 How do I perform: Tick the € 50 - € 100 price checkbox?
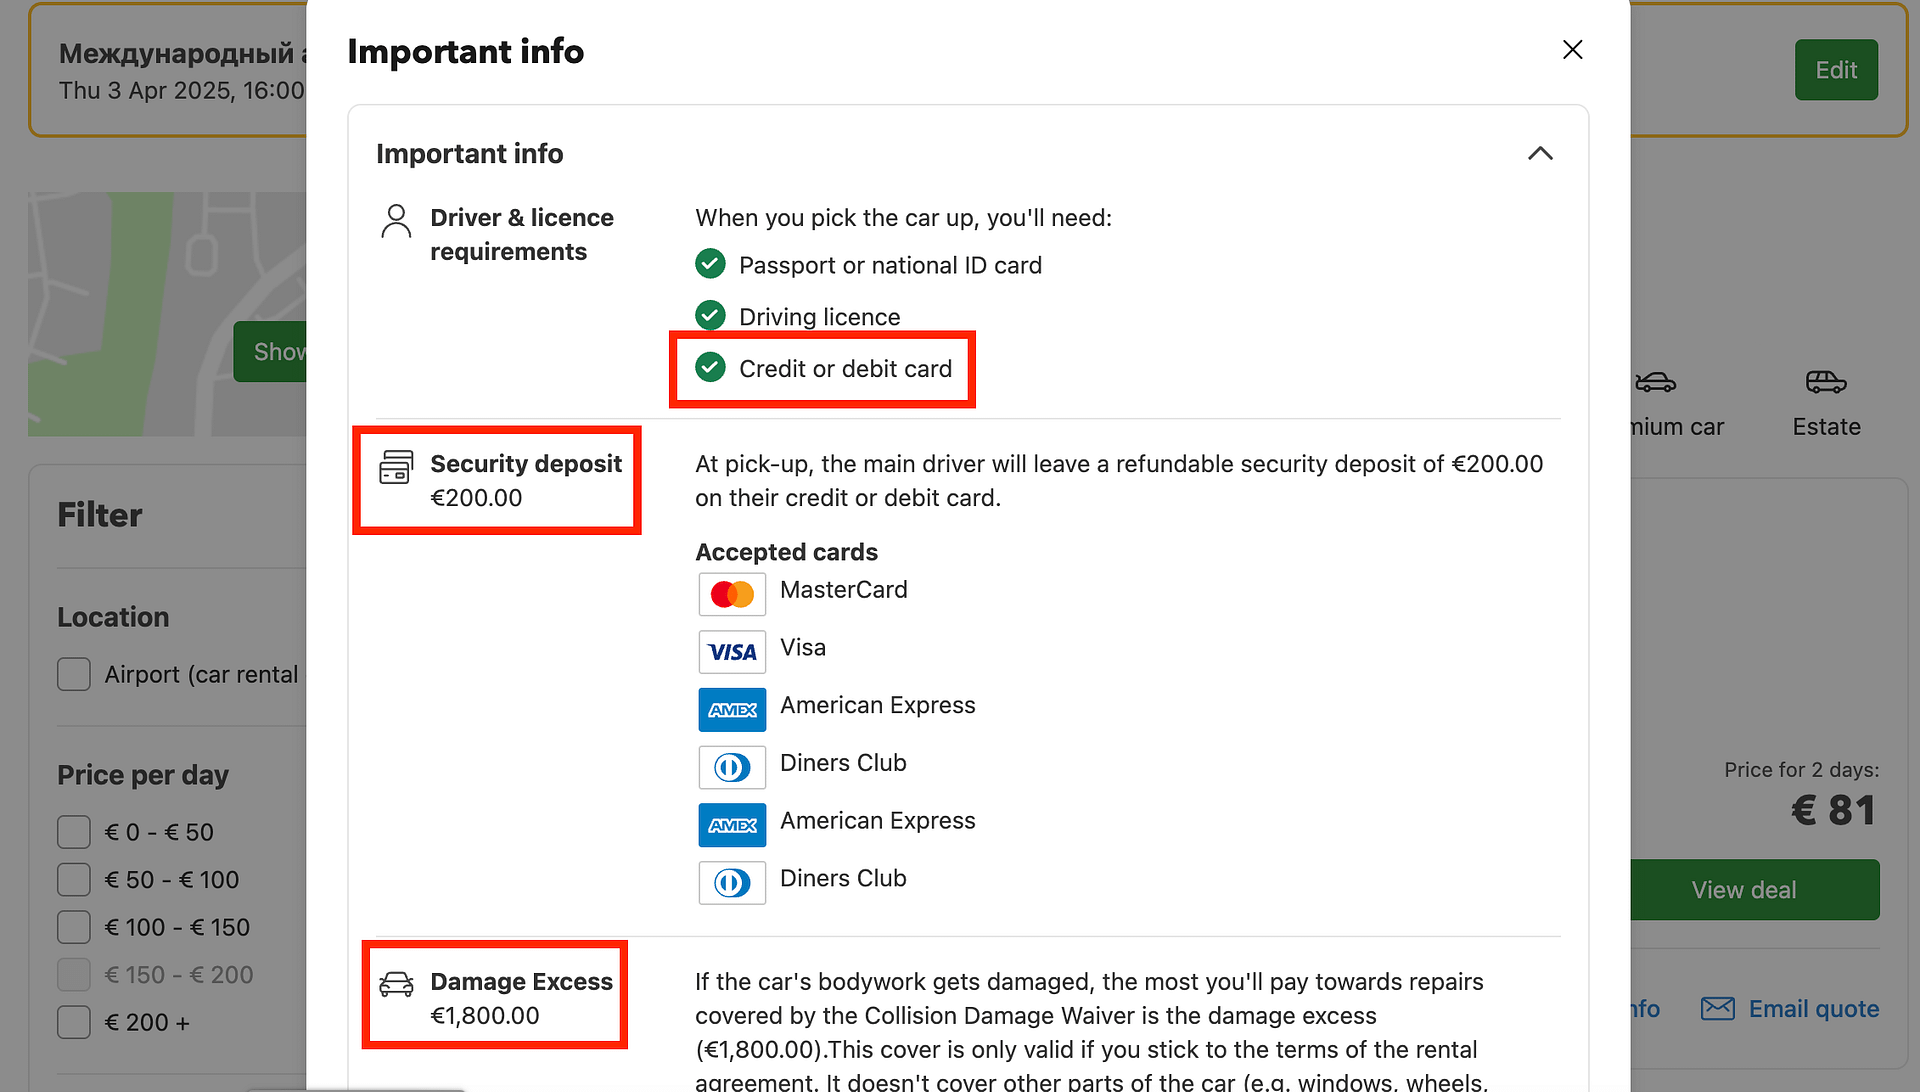click(74, 880)
